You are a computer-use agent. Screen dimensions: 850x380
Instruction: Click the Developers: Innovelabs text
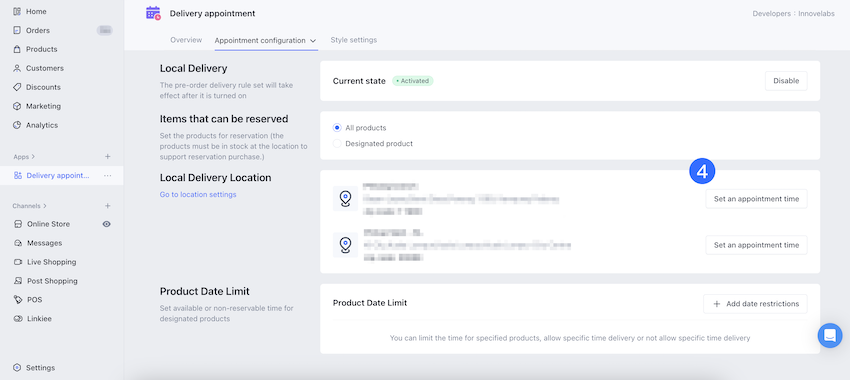[x=795, y=14]
